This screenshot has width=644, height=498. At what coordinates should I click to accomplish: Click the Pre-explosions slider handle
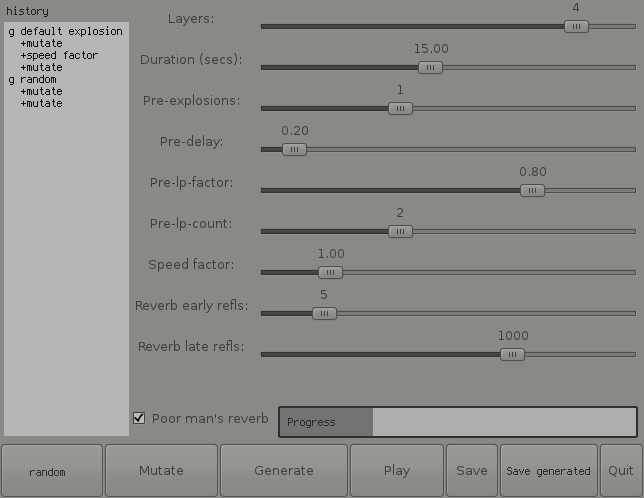click(x=400, y=108)
